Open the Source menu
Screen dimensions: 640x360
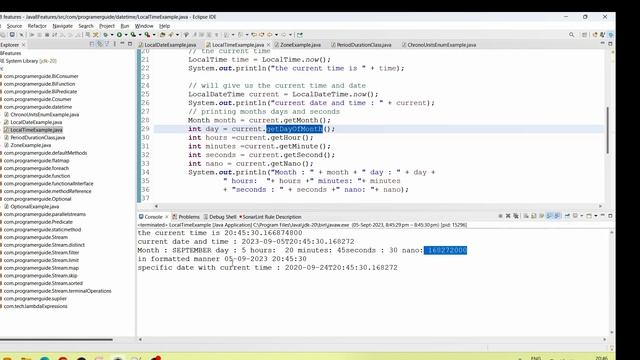click(14, 26)
